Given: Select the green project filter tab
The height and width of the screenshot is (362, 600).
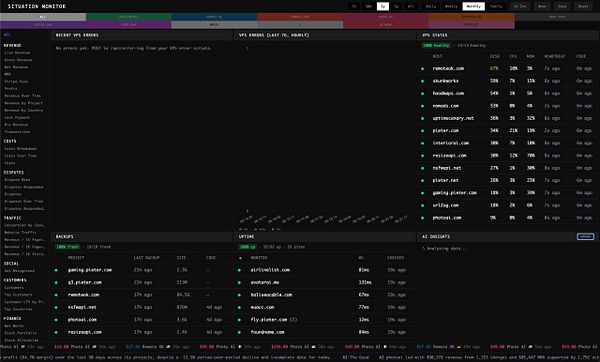Looking at the screenshot, I should (x=129, y=17).
